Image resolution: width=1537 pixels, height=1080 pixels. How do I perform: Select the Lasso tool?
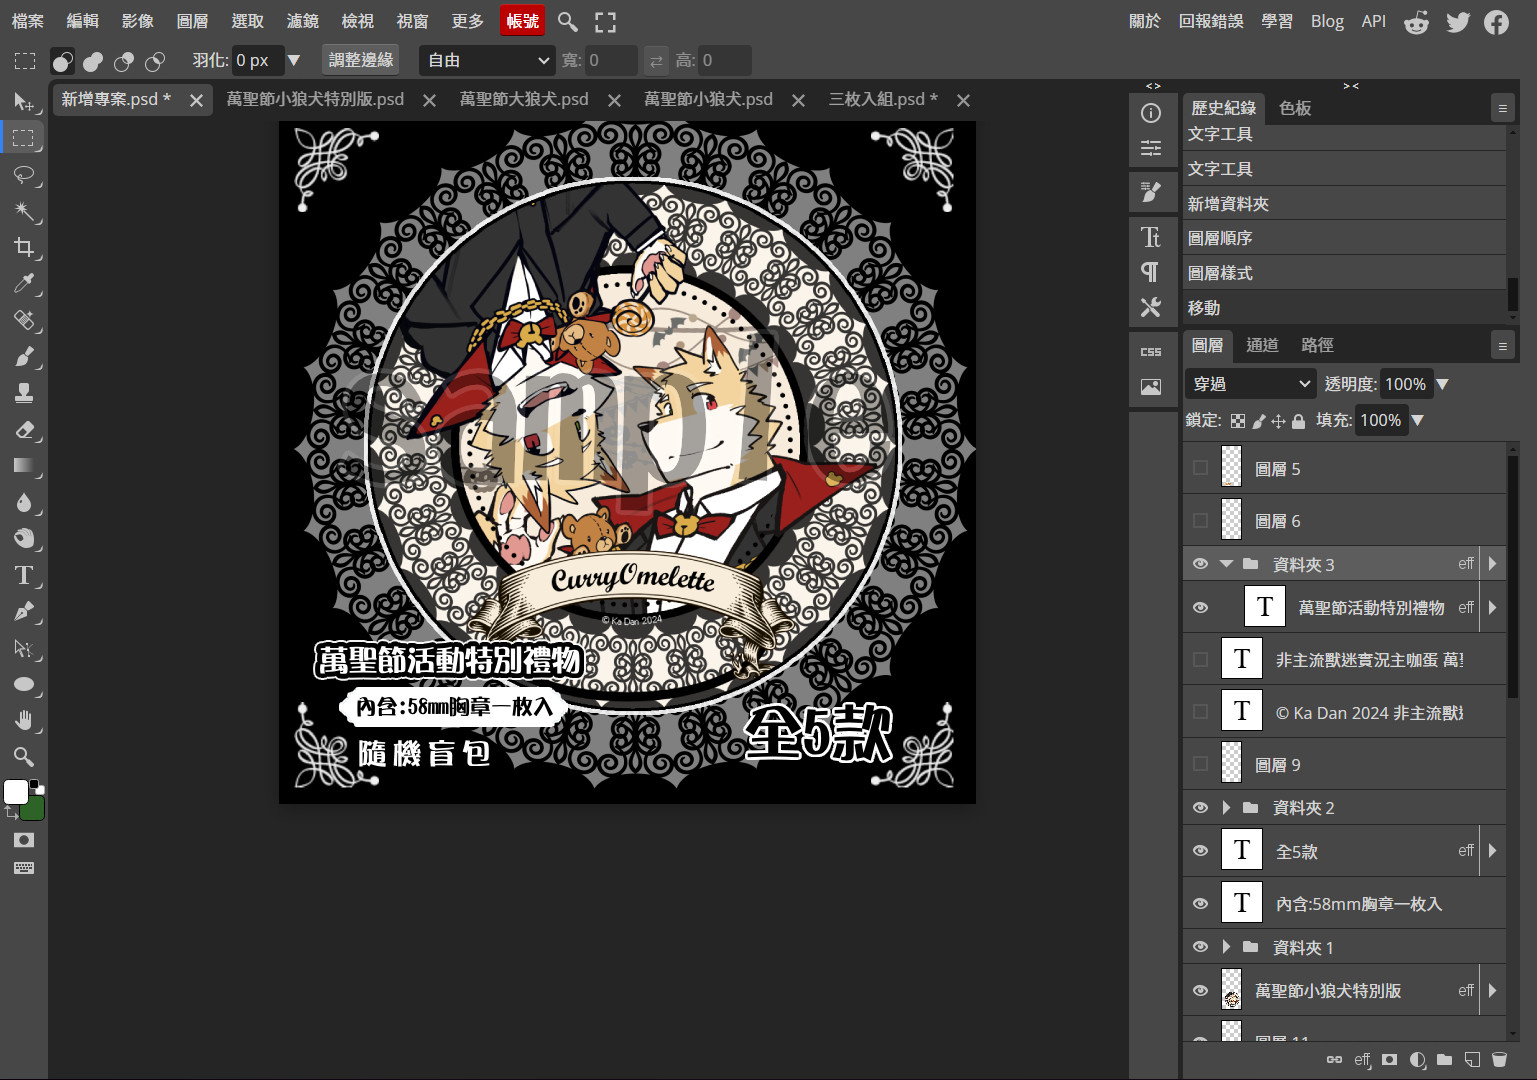click(24, 175)
